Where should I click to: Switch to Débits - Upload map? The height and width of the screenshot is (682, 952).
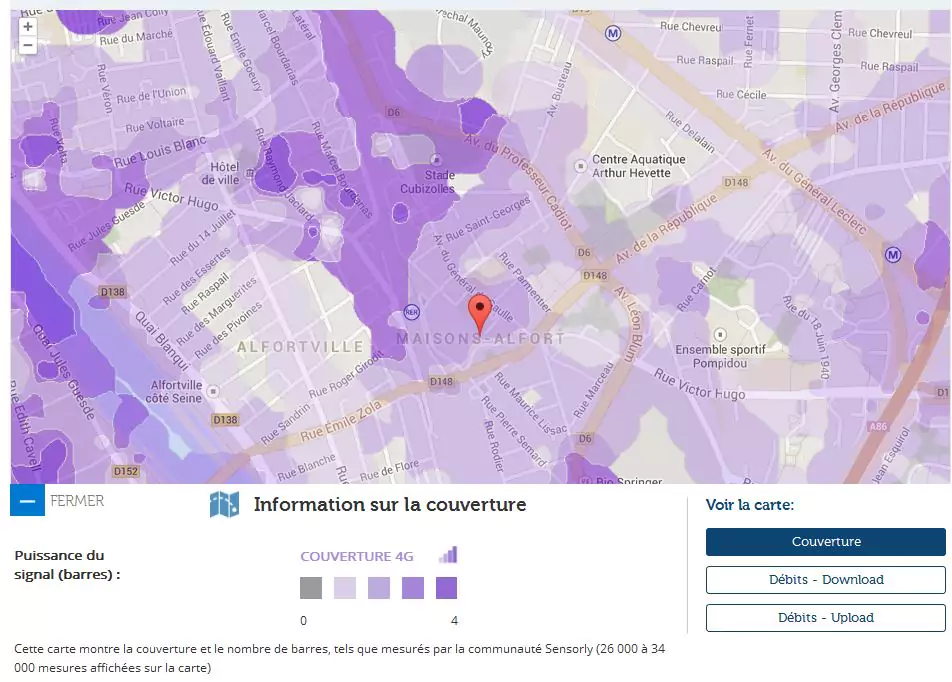825,618
